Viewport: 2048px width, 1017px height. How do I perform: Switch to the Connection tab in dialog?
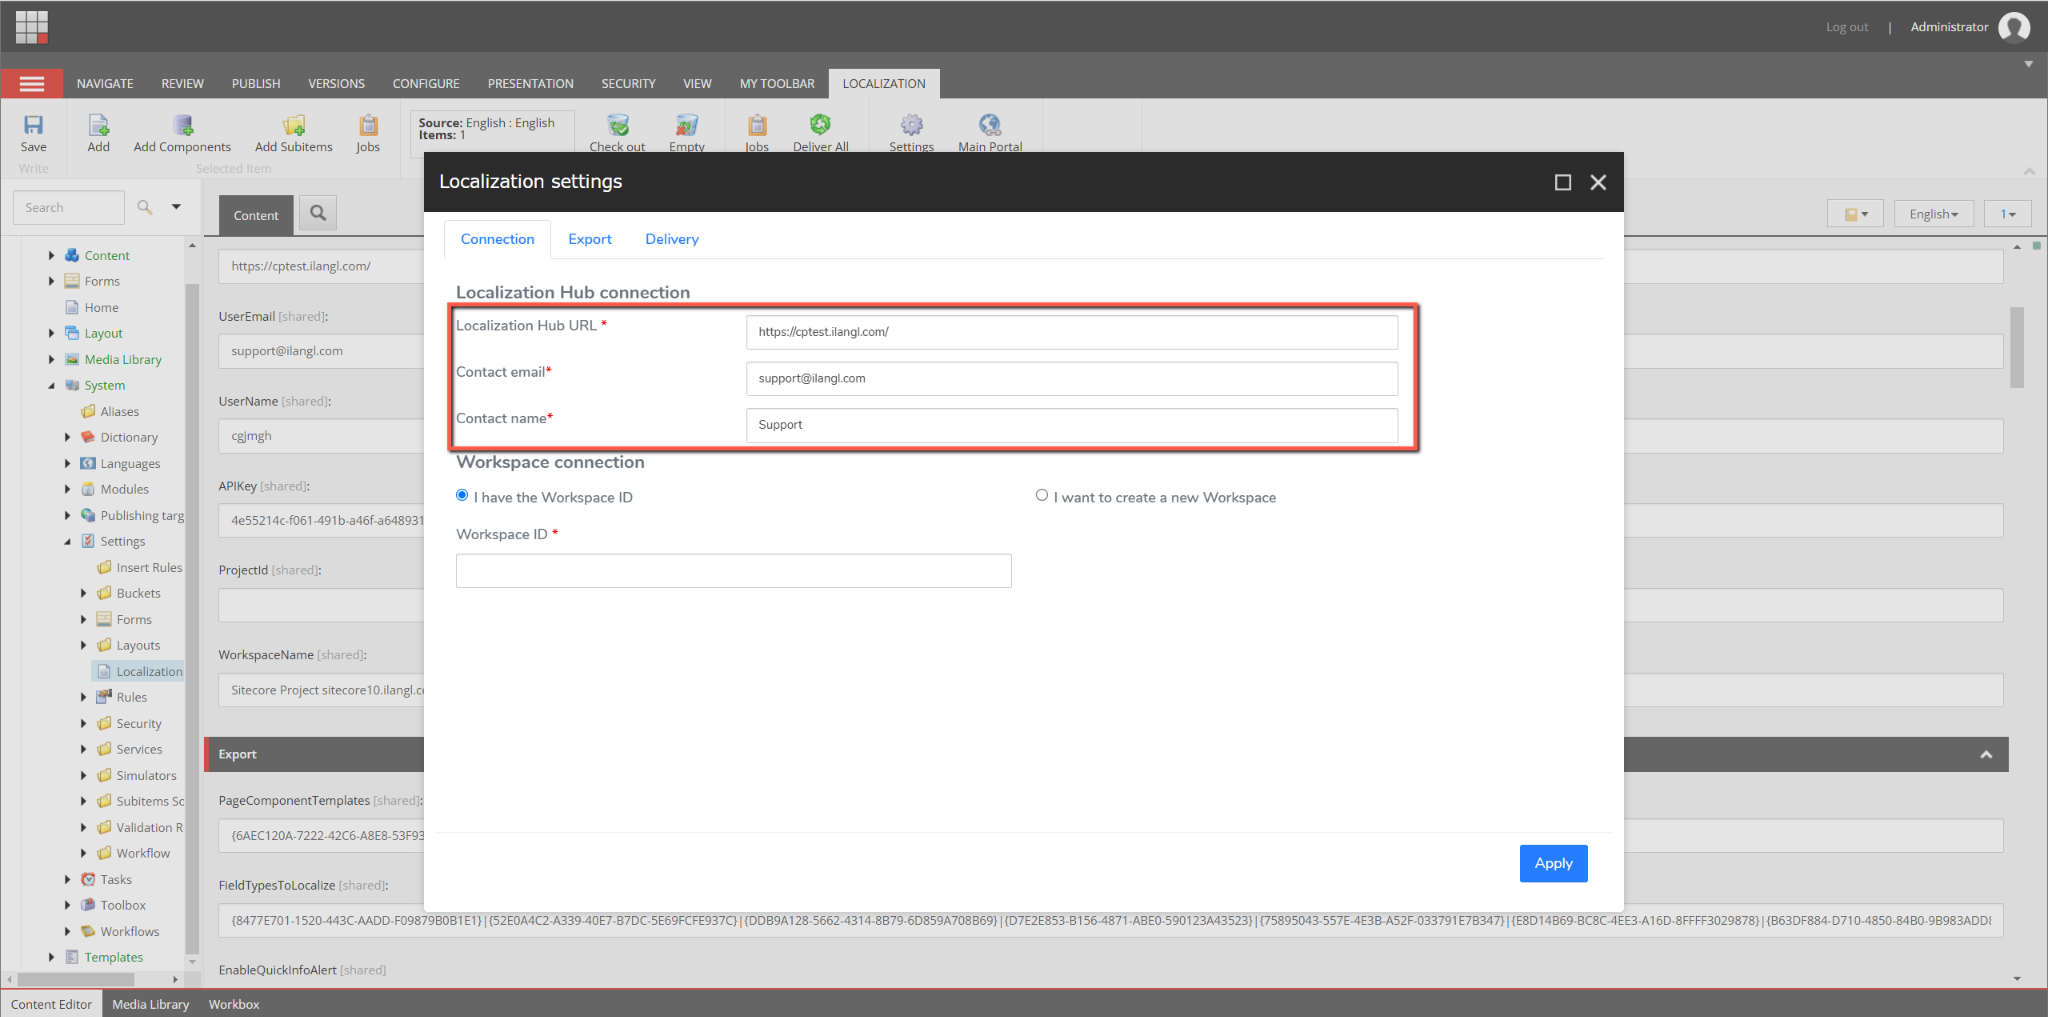[497, 239]
